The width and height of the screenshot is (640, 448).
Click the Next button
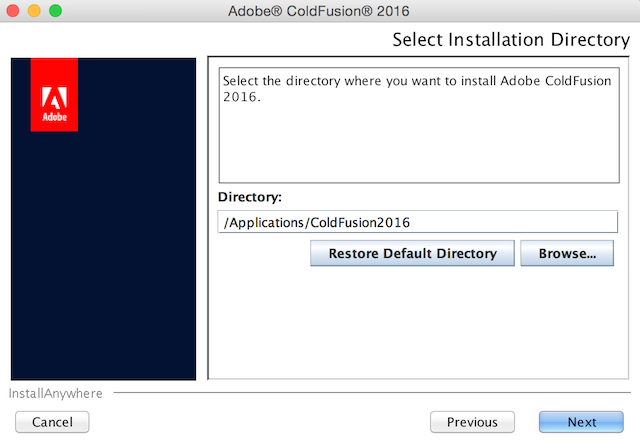tap(581, 421)
